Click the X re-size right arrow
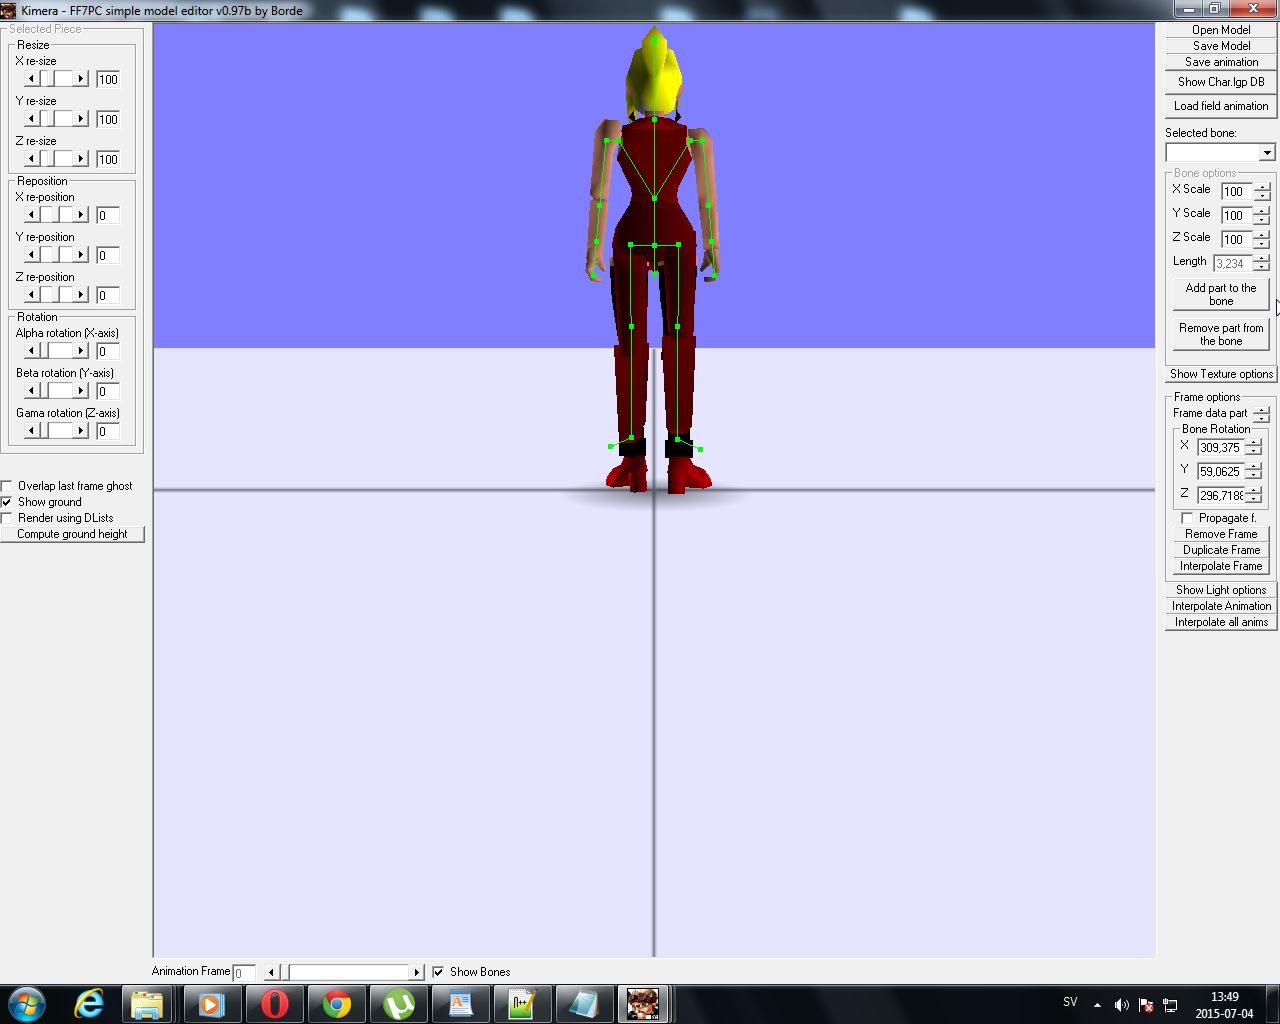This screenshot has width=1280, height=1024. pos(81,78)
